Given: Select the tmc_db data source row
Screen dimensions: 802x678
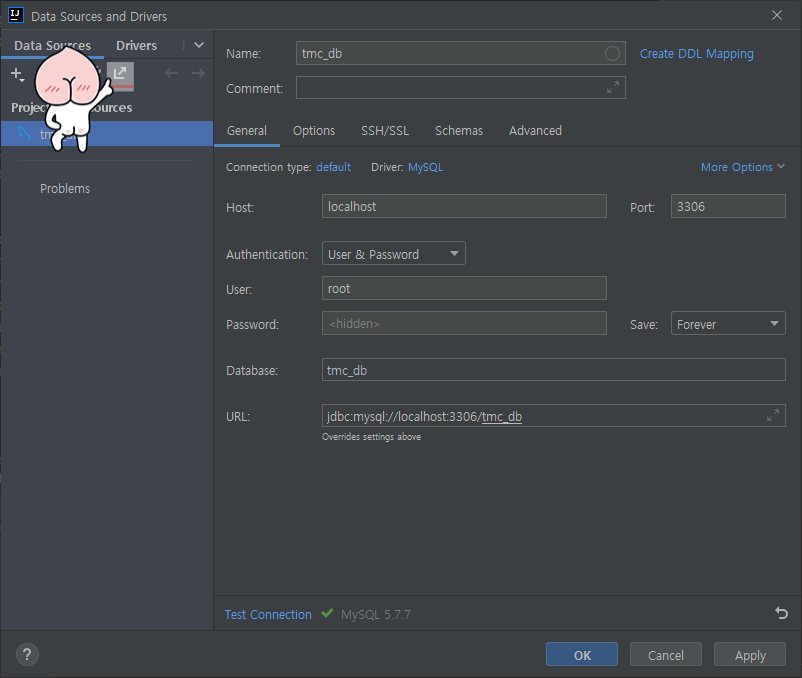Looking at the screenshot, I should click(106, 134).
